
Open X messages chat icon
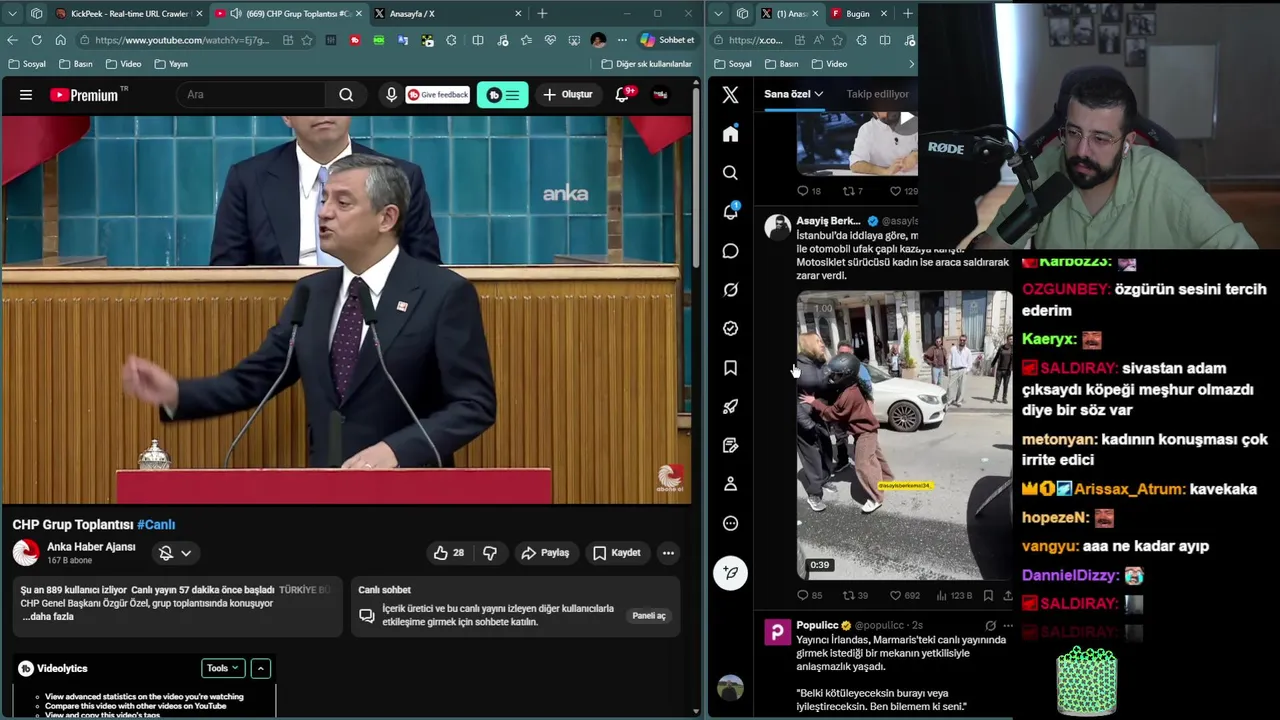pyautogui.click(x=730, y=251)
